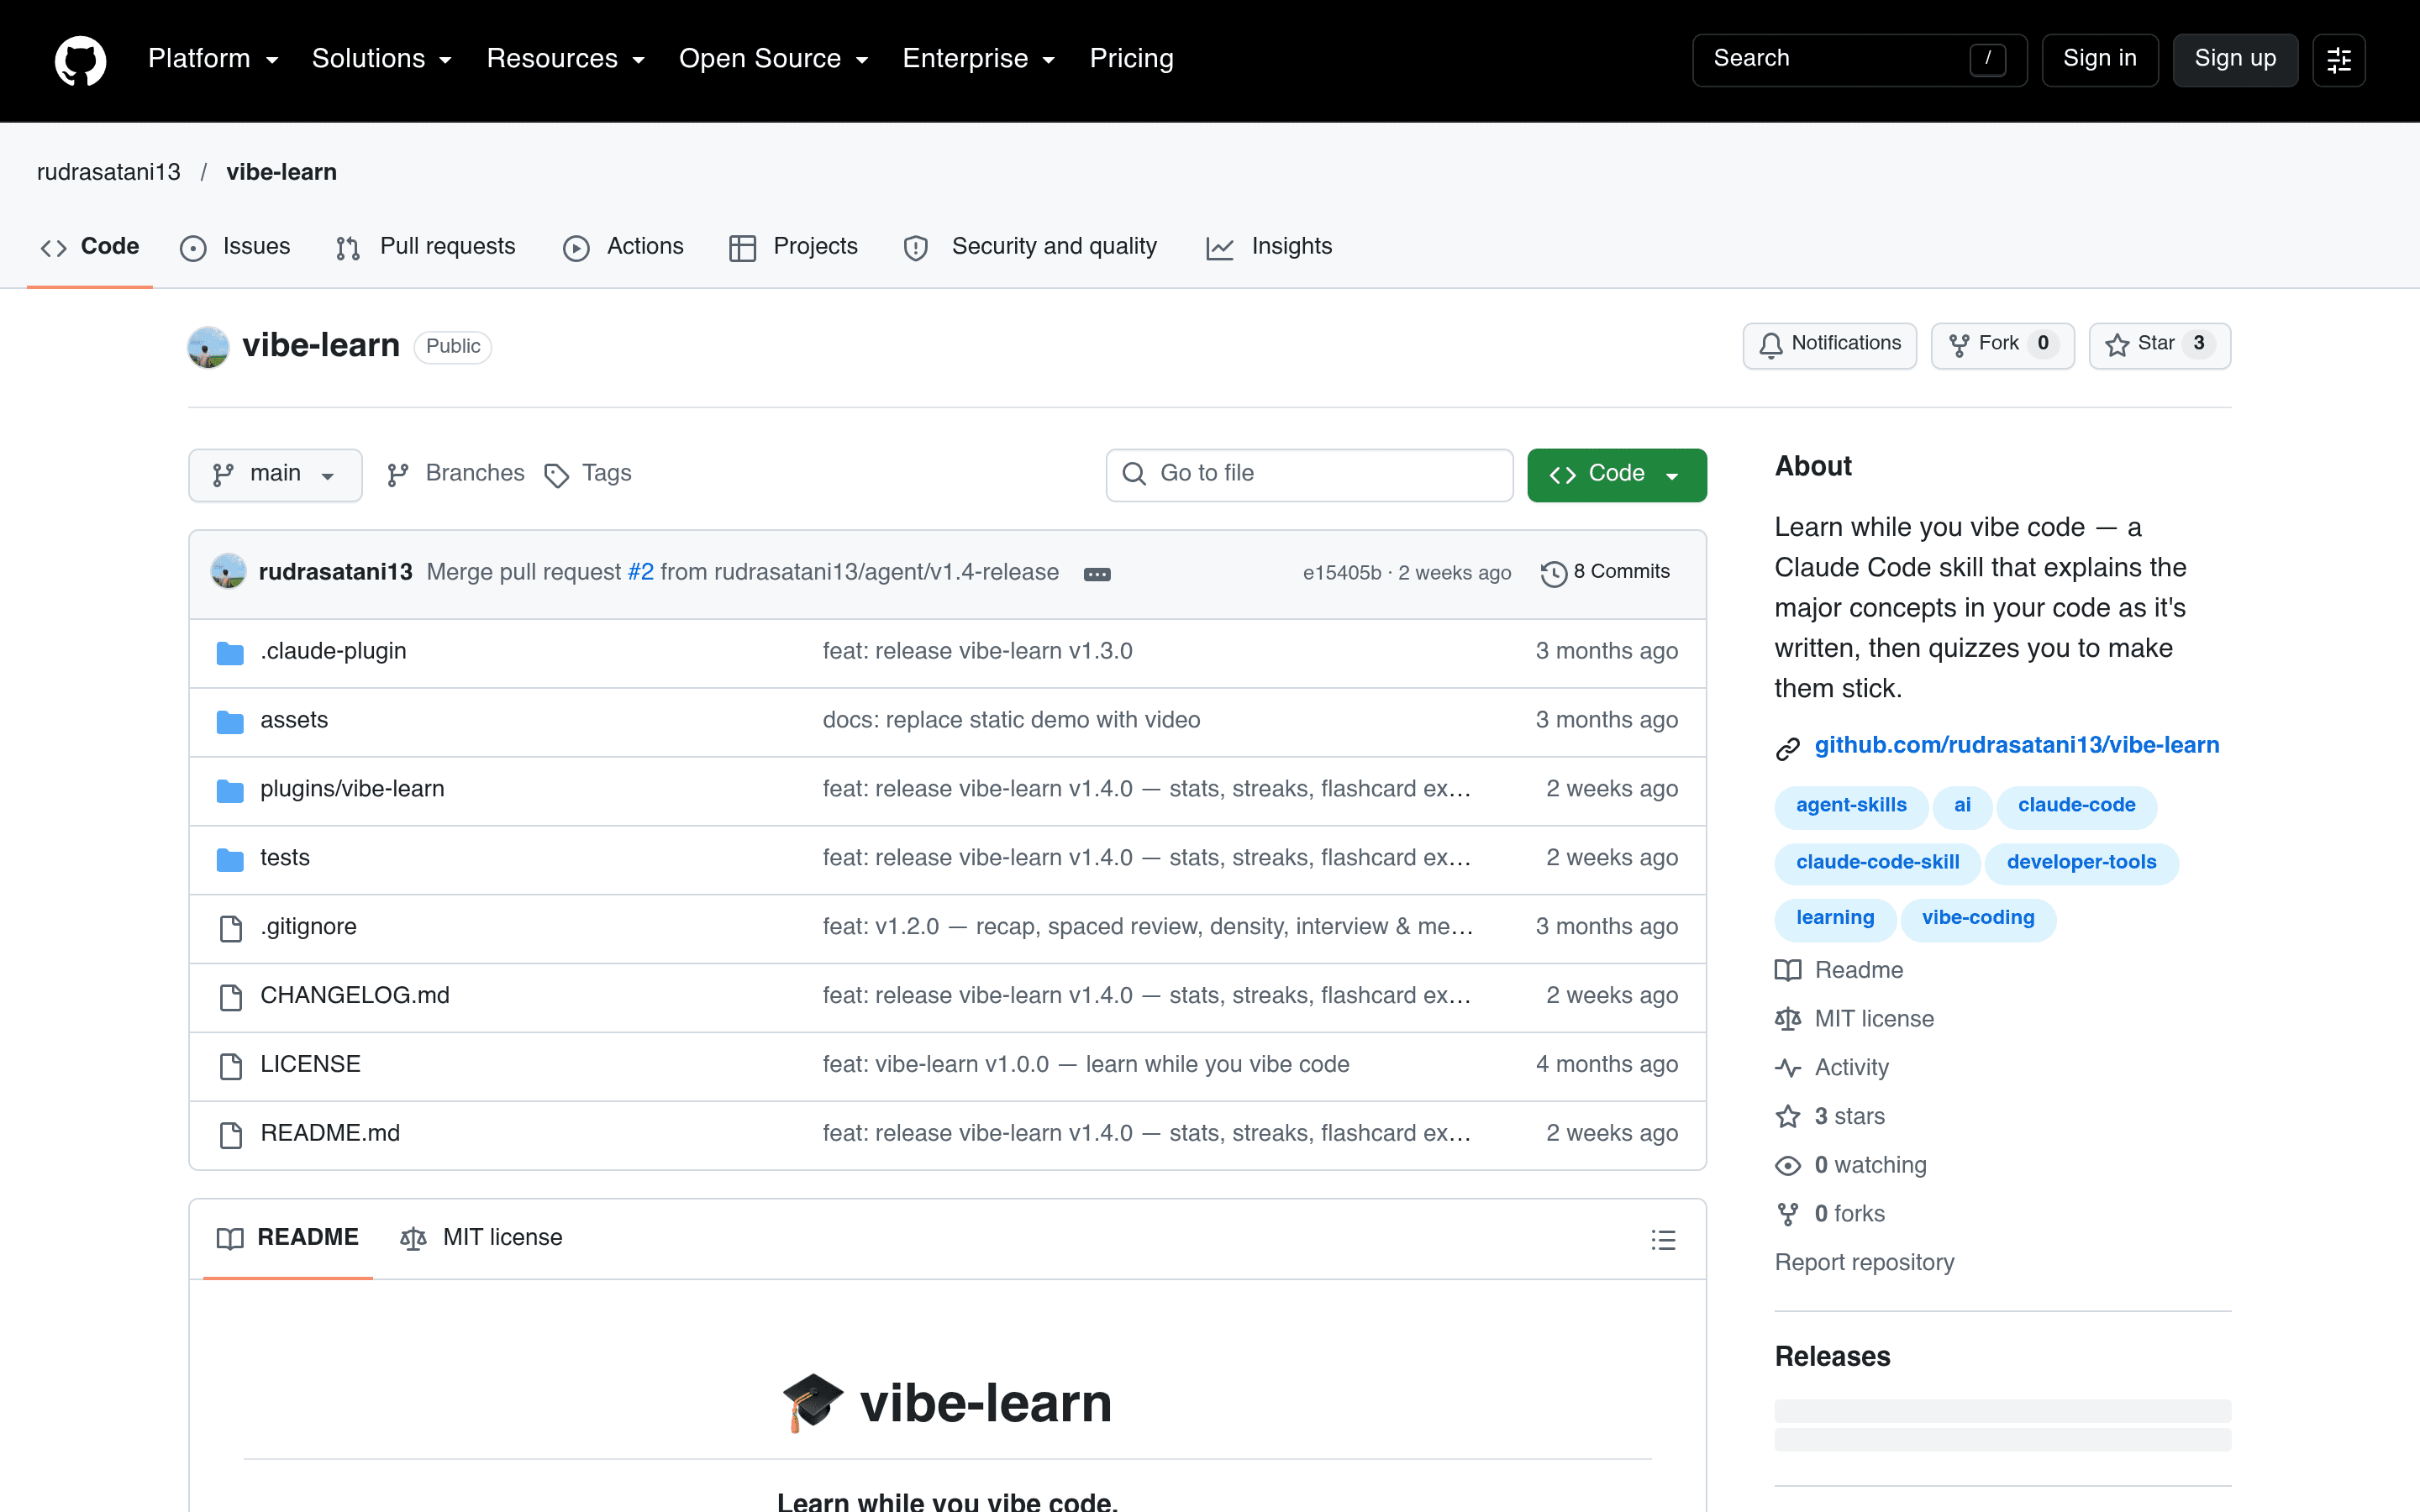Image resolution: width=2420 pixels, height=1512 pixels.
Task: Click the assets folder icon
Action: pos(230,722)
